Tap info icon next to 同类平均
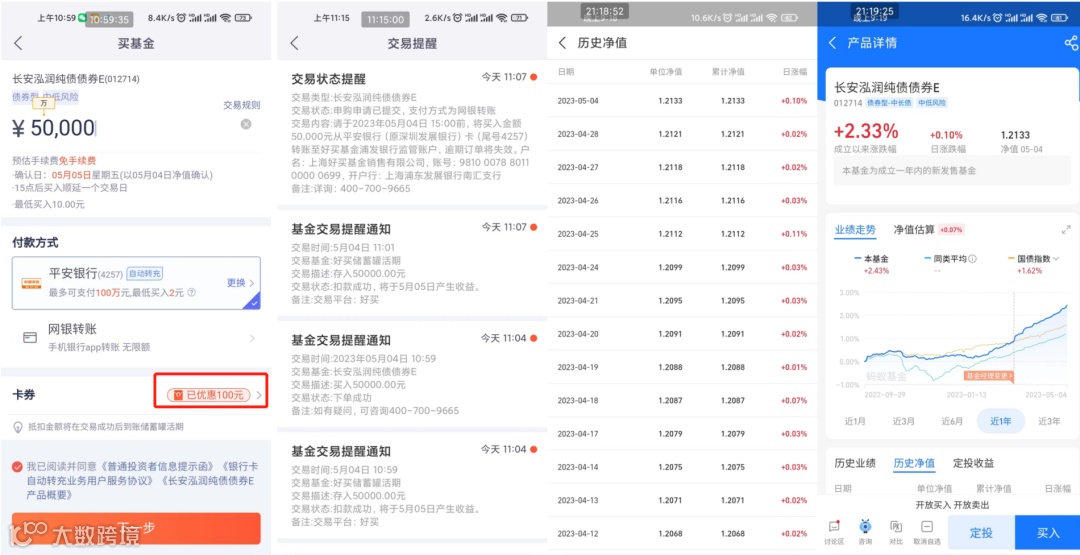The height and width of the screenshot is (555, 1080). tap(973, 259)
